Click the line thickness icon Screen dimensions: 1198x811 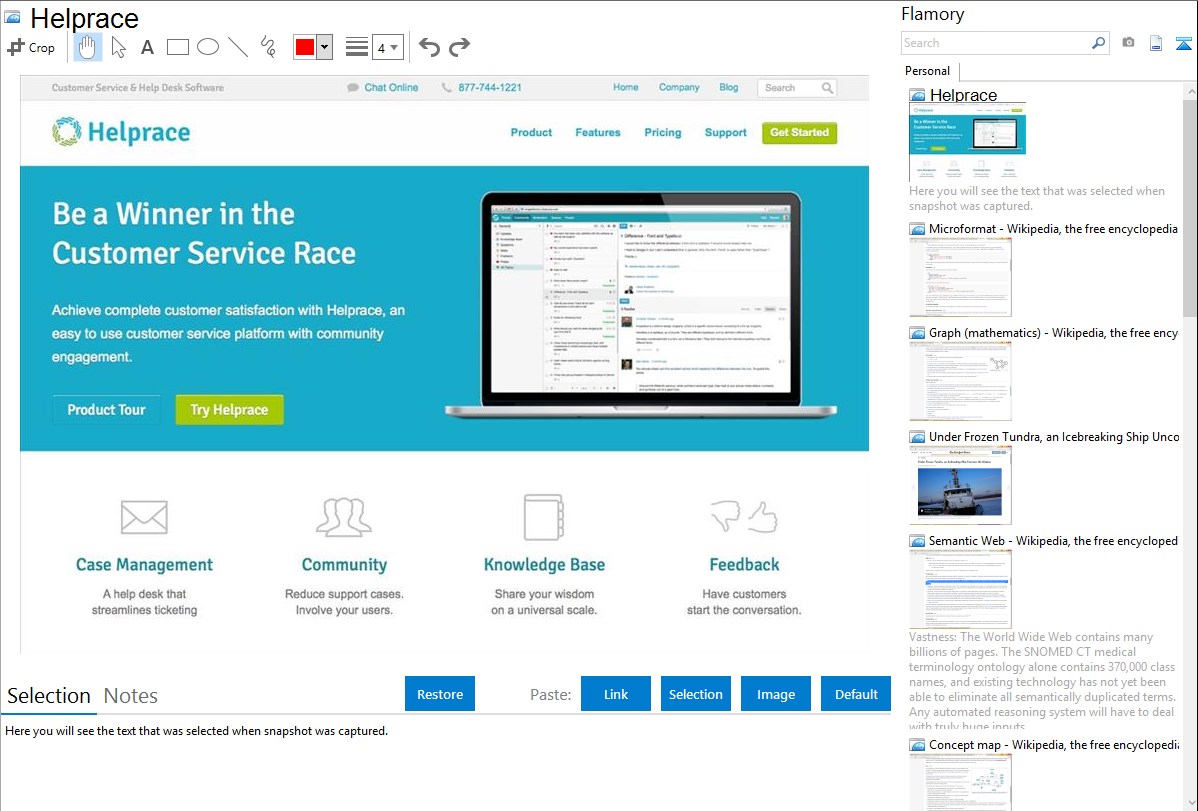357,47
